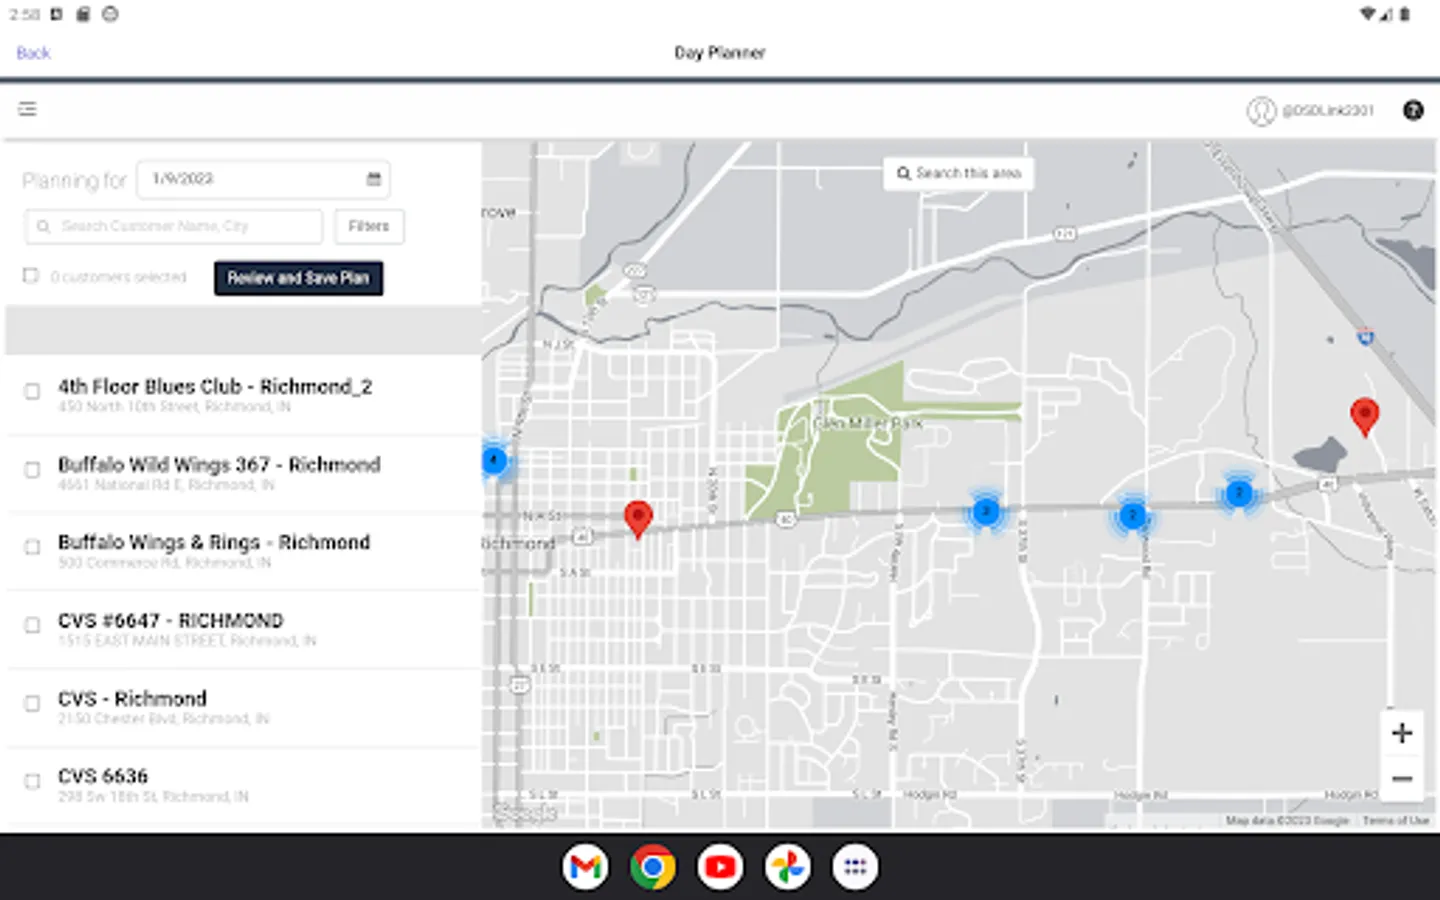This screenshot has height=900, width=1440.
Task: Click the 'Buffalo Wild Wings 367 - Richmond' name
Action: click(x=219, y=464)
